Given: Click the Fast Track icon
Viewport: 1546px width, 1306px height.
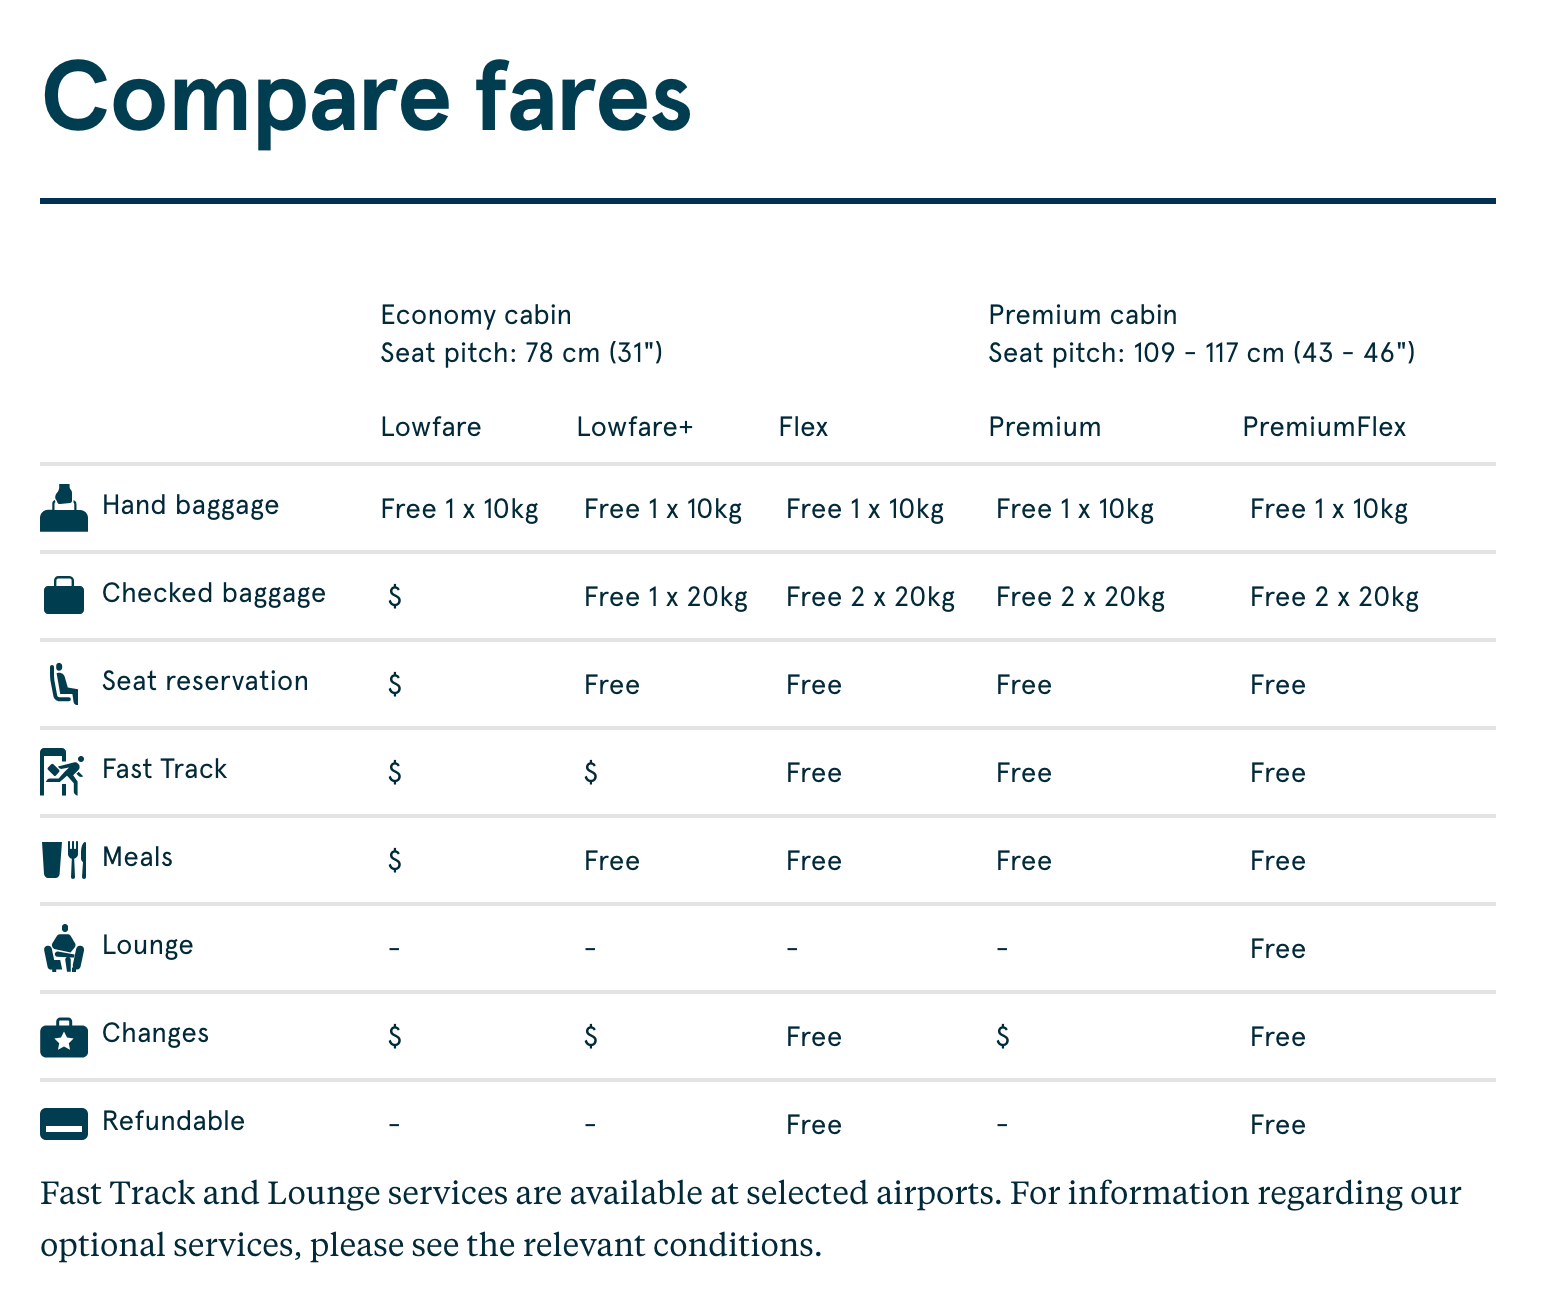Looking at the screenshot, I should click(62, 771).
